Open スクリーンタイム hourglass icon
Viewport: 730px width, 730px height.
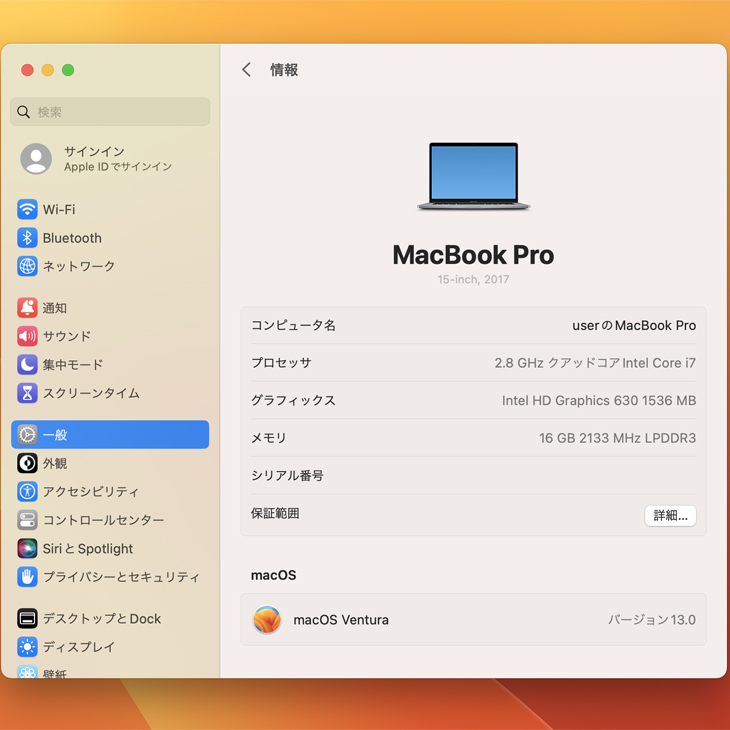(27, 393)
